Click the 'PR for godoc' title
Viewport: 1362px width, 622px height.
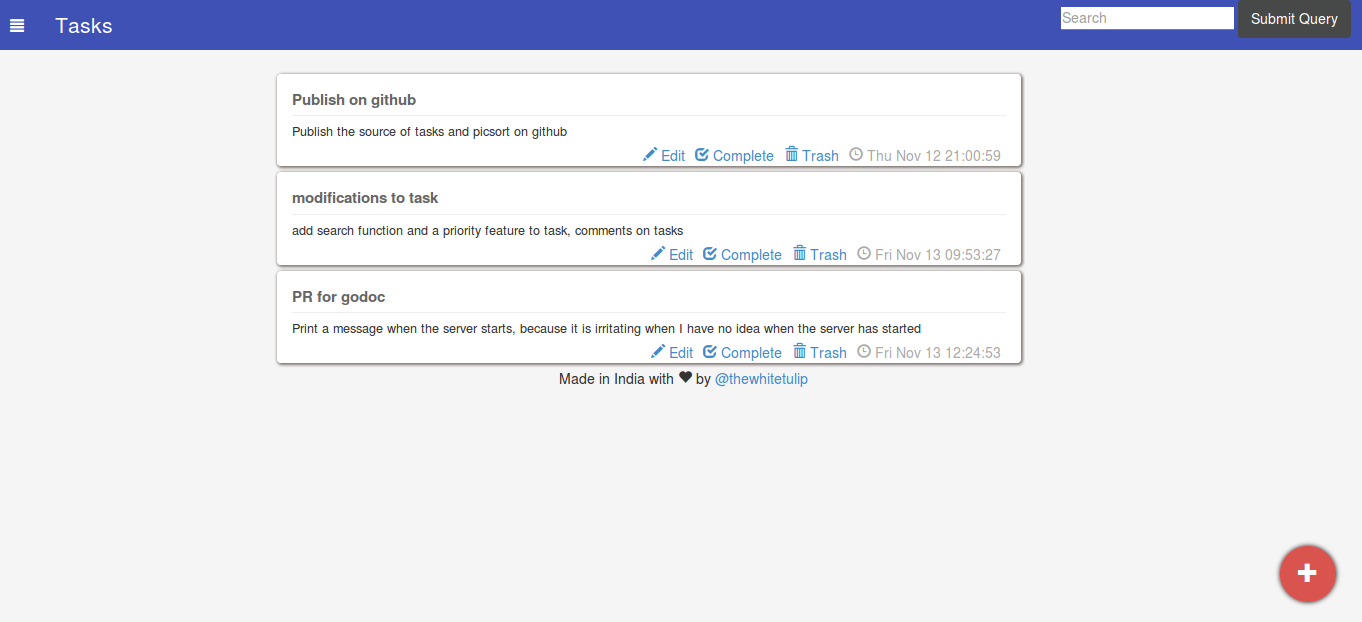point(339,297)
